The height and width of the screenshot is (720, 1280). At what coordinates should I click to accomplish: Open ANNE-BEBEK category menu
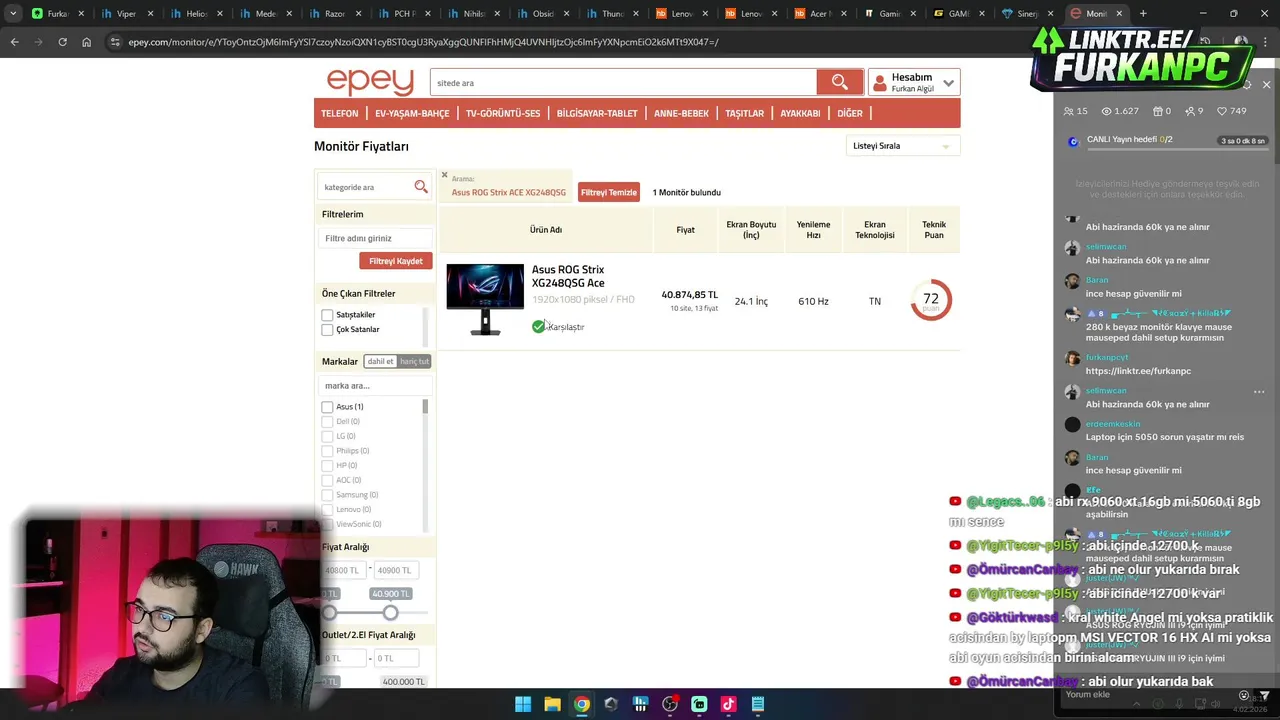click(x=681, y=113)
